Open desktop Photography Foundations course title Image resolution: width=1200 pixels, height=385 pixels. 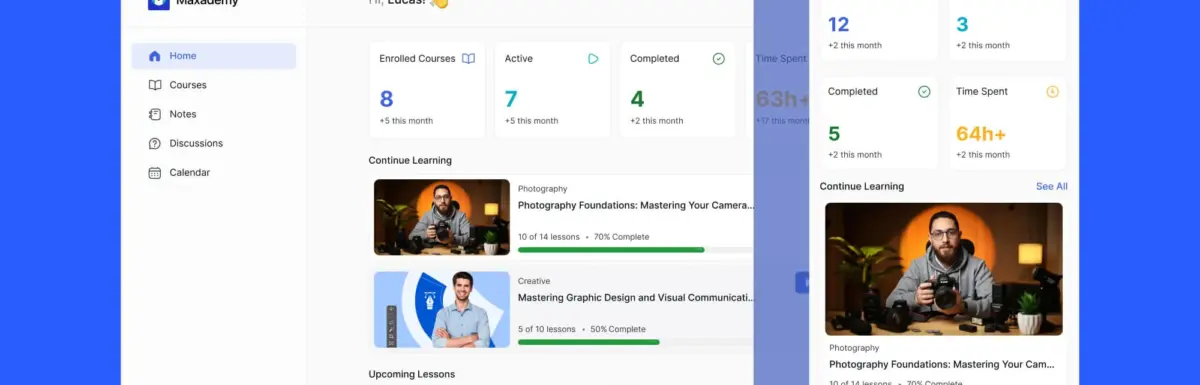(x=636, y=205)
